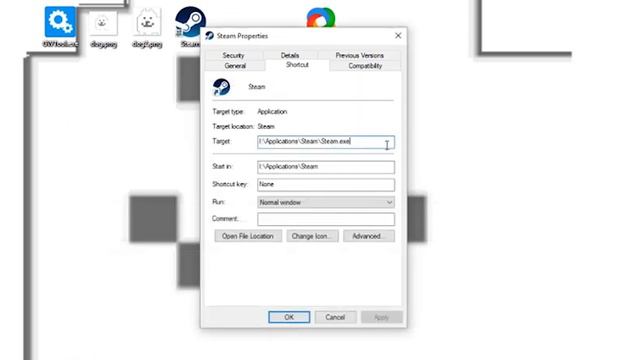Viewport: 640px width, 360px height.
Task: Click the Steam name text field
Action: pos(257,87)
